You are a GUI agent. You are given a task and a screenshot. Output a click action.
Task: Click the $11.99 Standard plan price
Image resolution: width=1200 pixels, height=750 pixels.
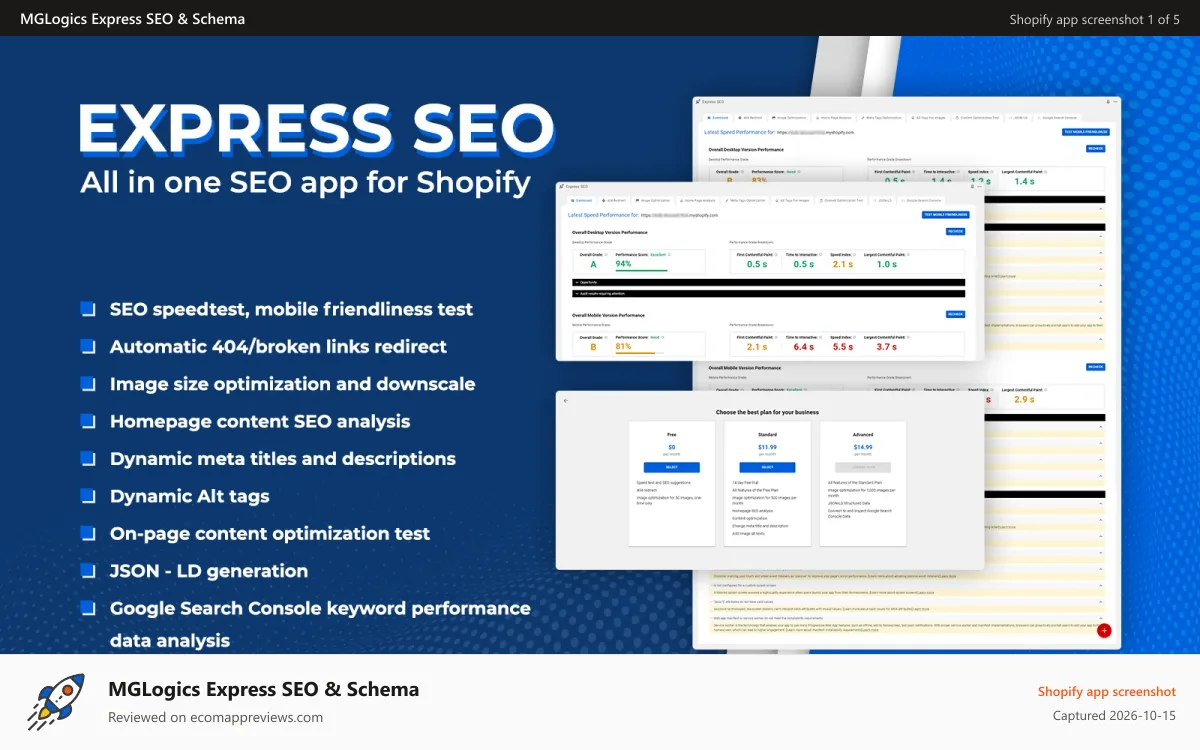pos(767,447)
